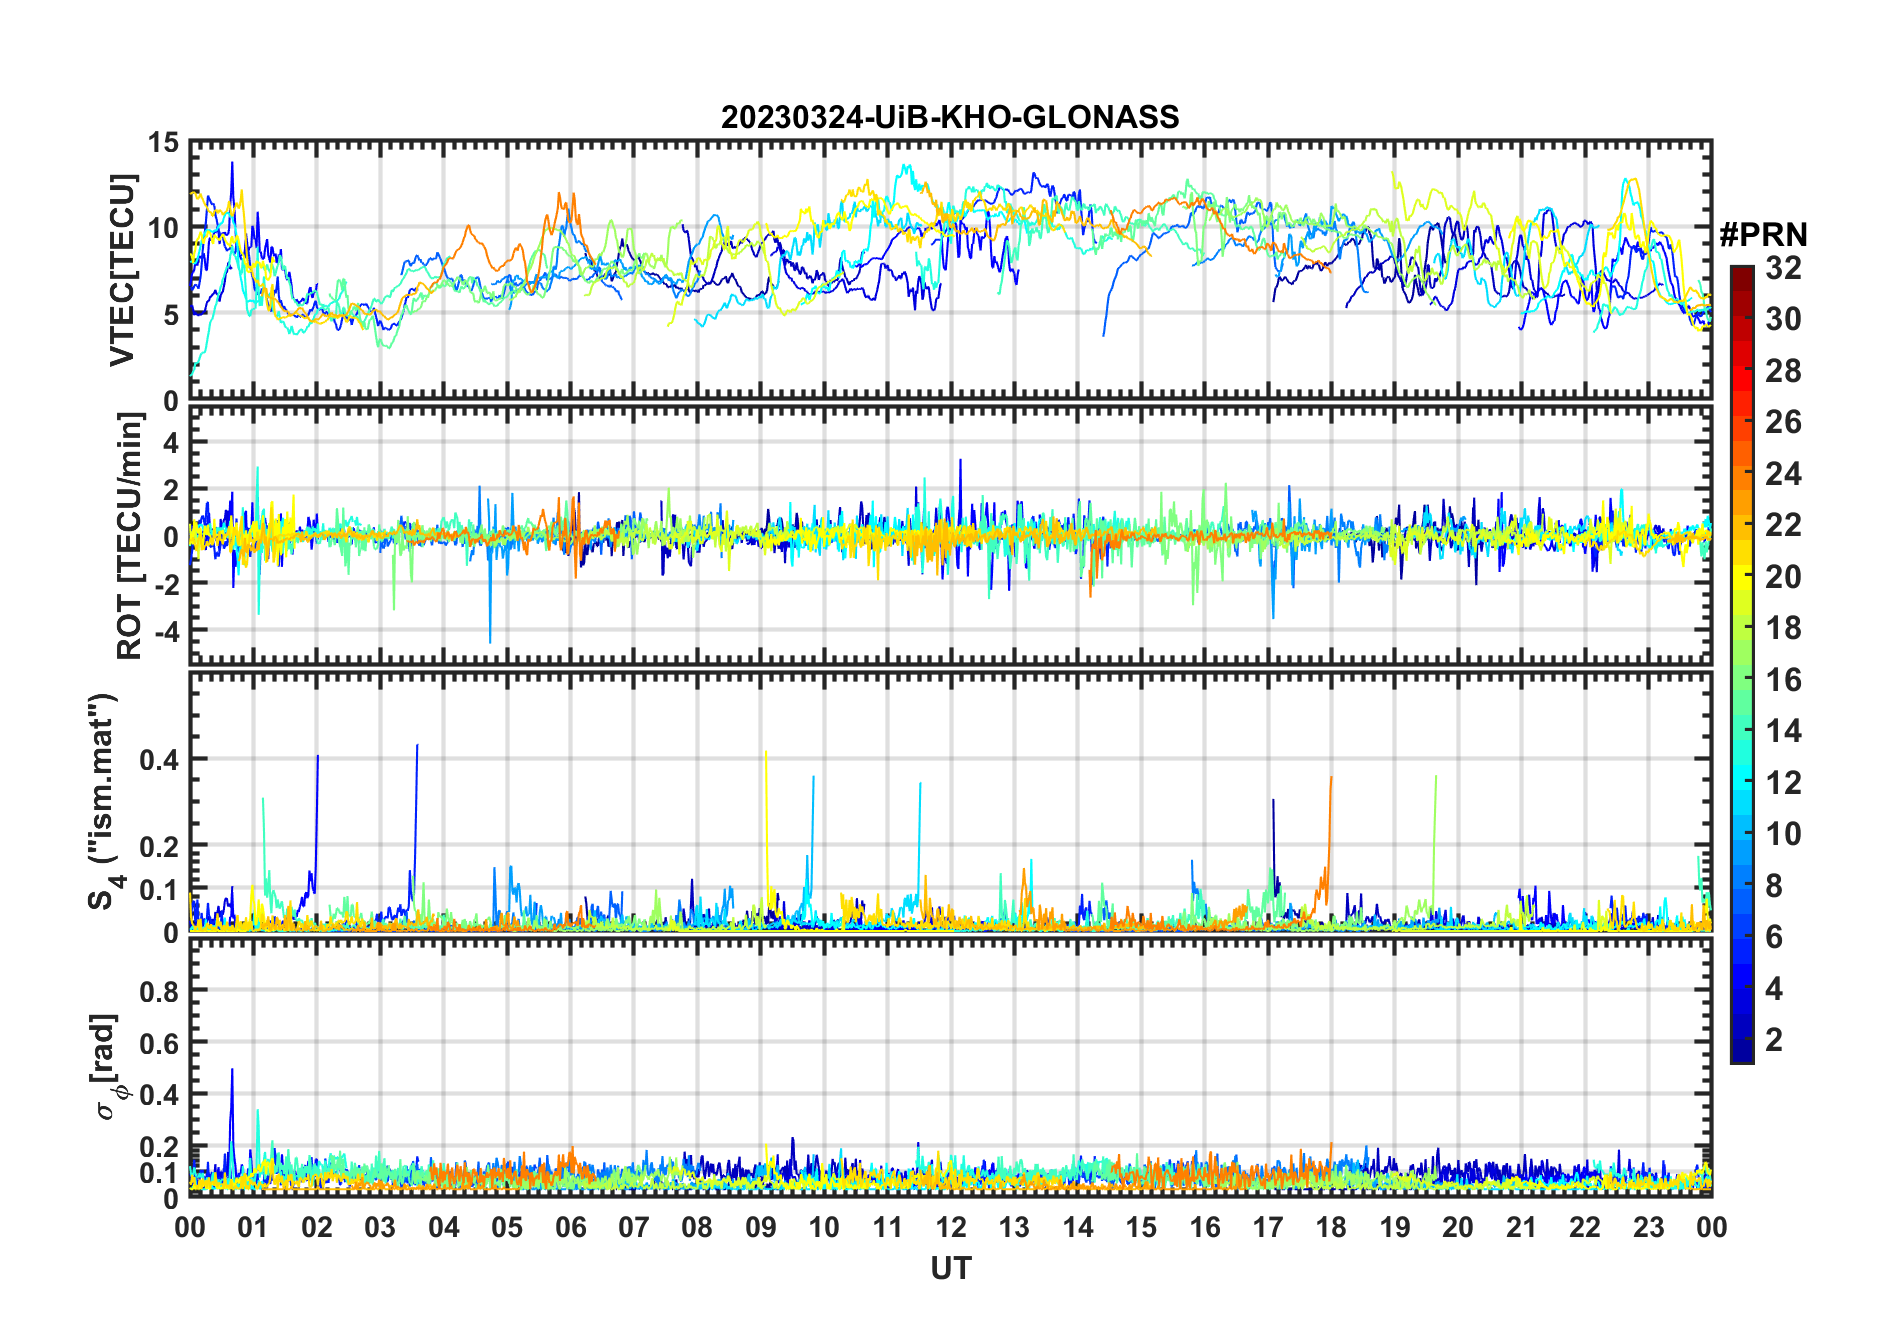
Task: Click x-axis hour tick label 15
Action: [x=1141, y=1227]
